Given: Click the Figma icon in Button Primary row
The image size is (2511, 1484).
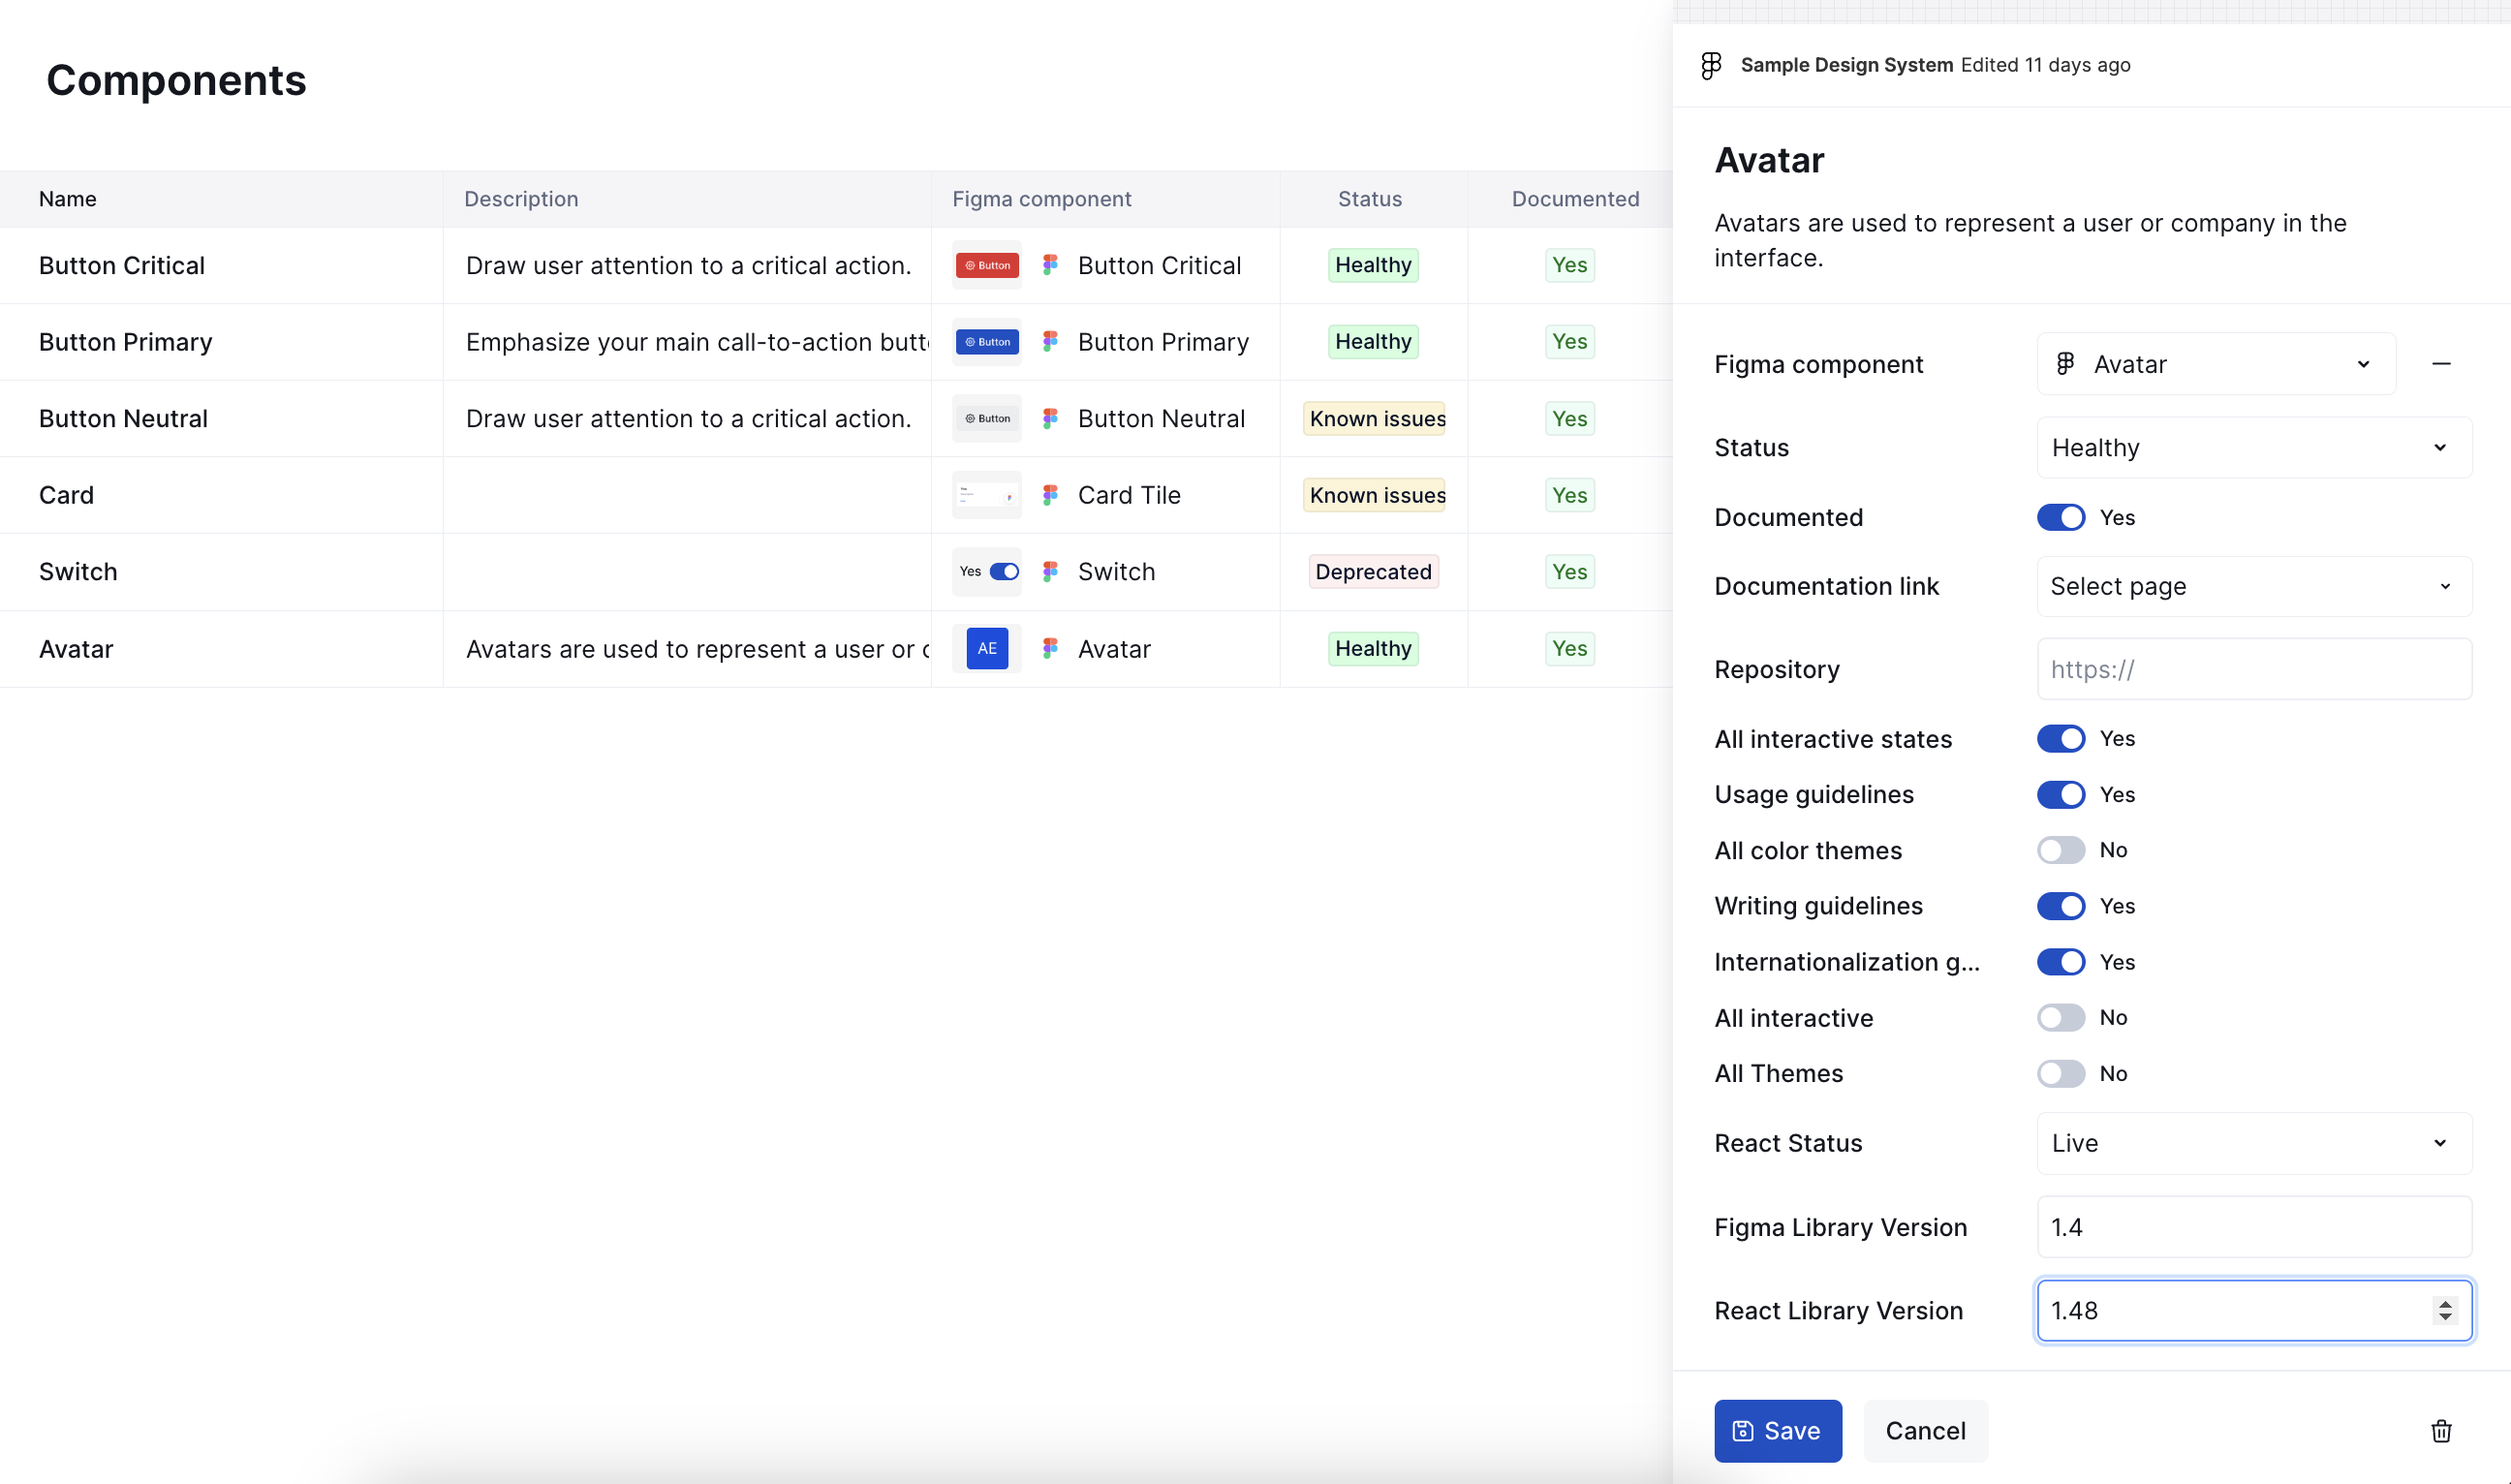Looking at the screenshot, I should [x=1050, y=342].
